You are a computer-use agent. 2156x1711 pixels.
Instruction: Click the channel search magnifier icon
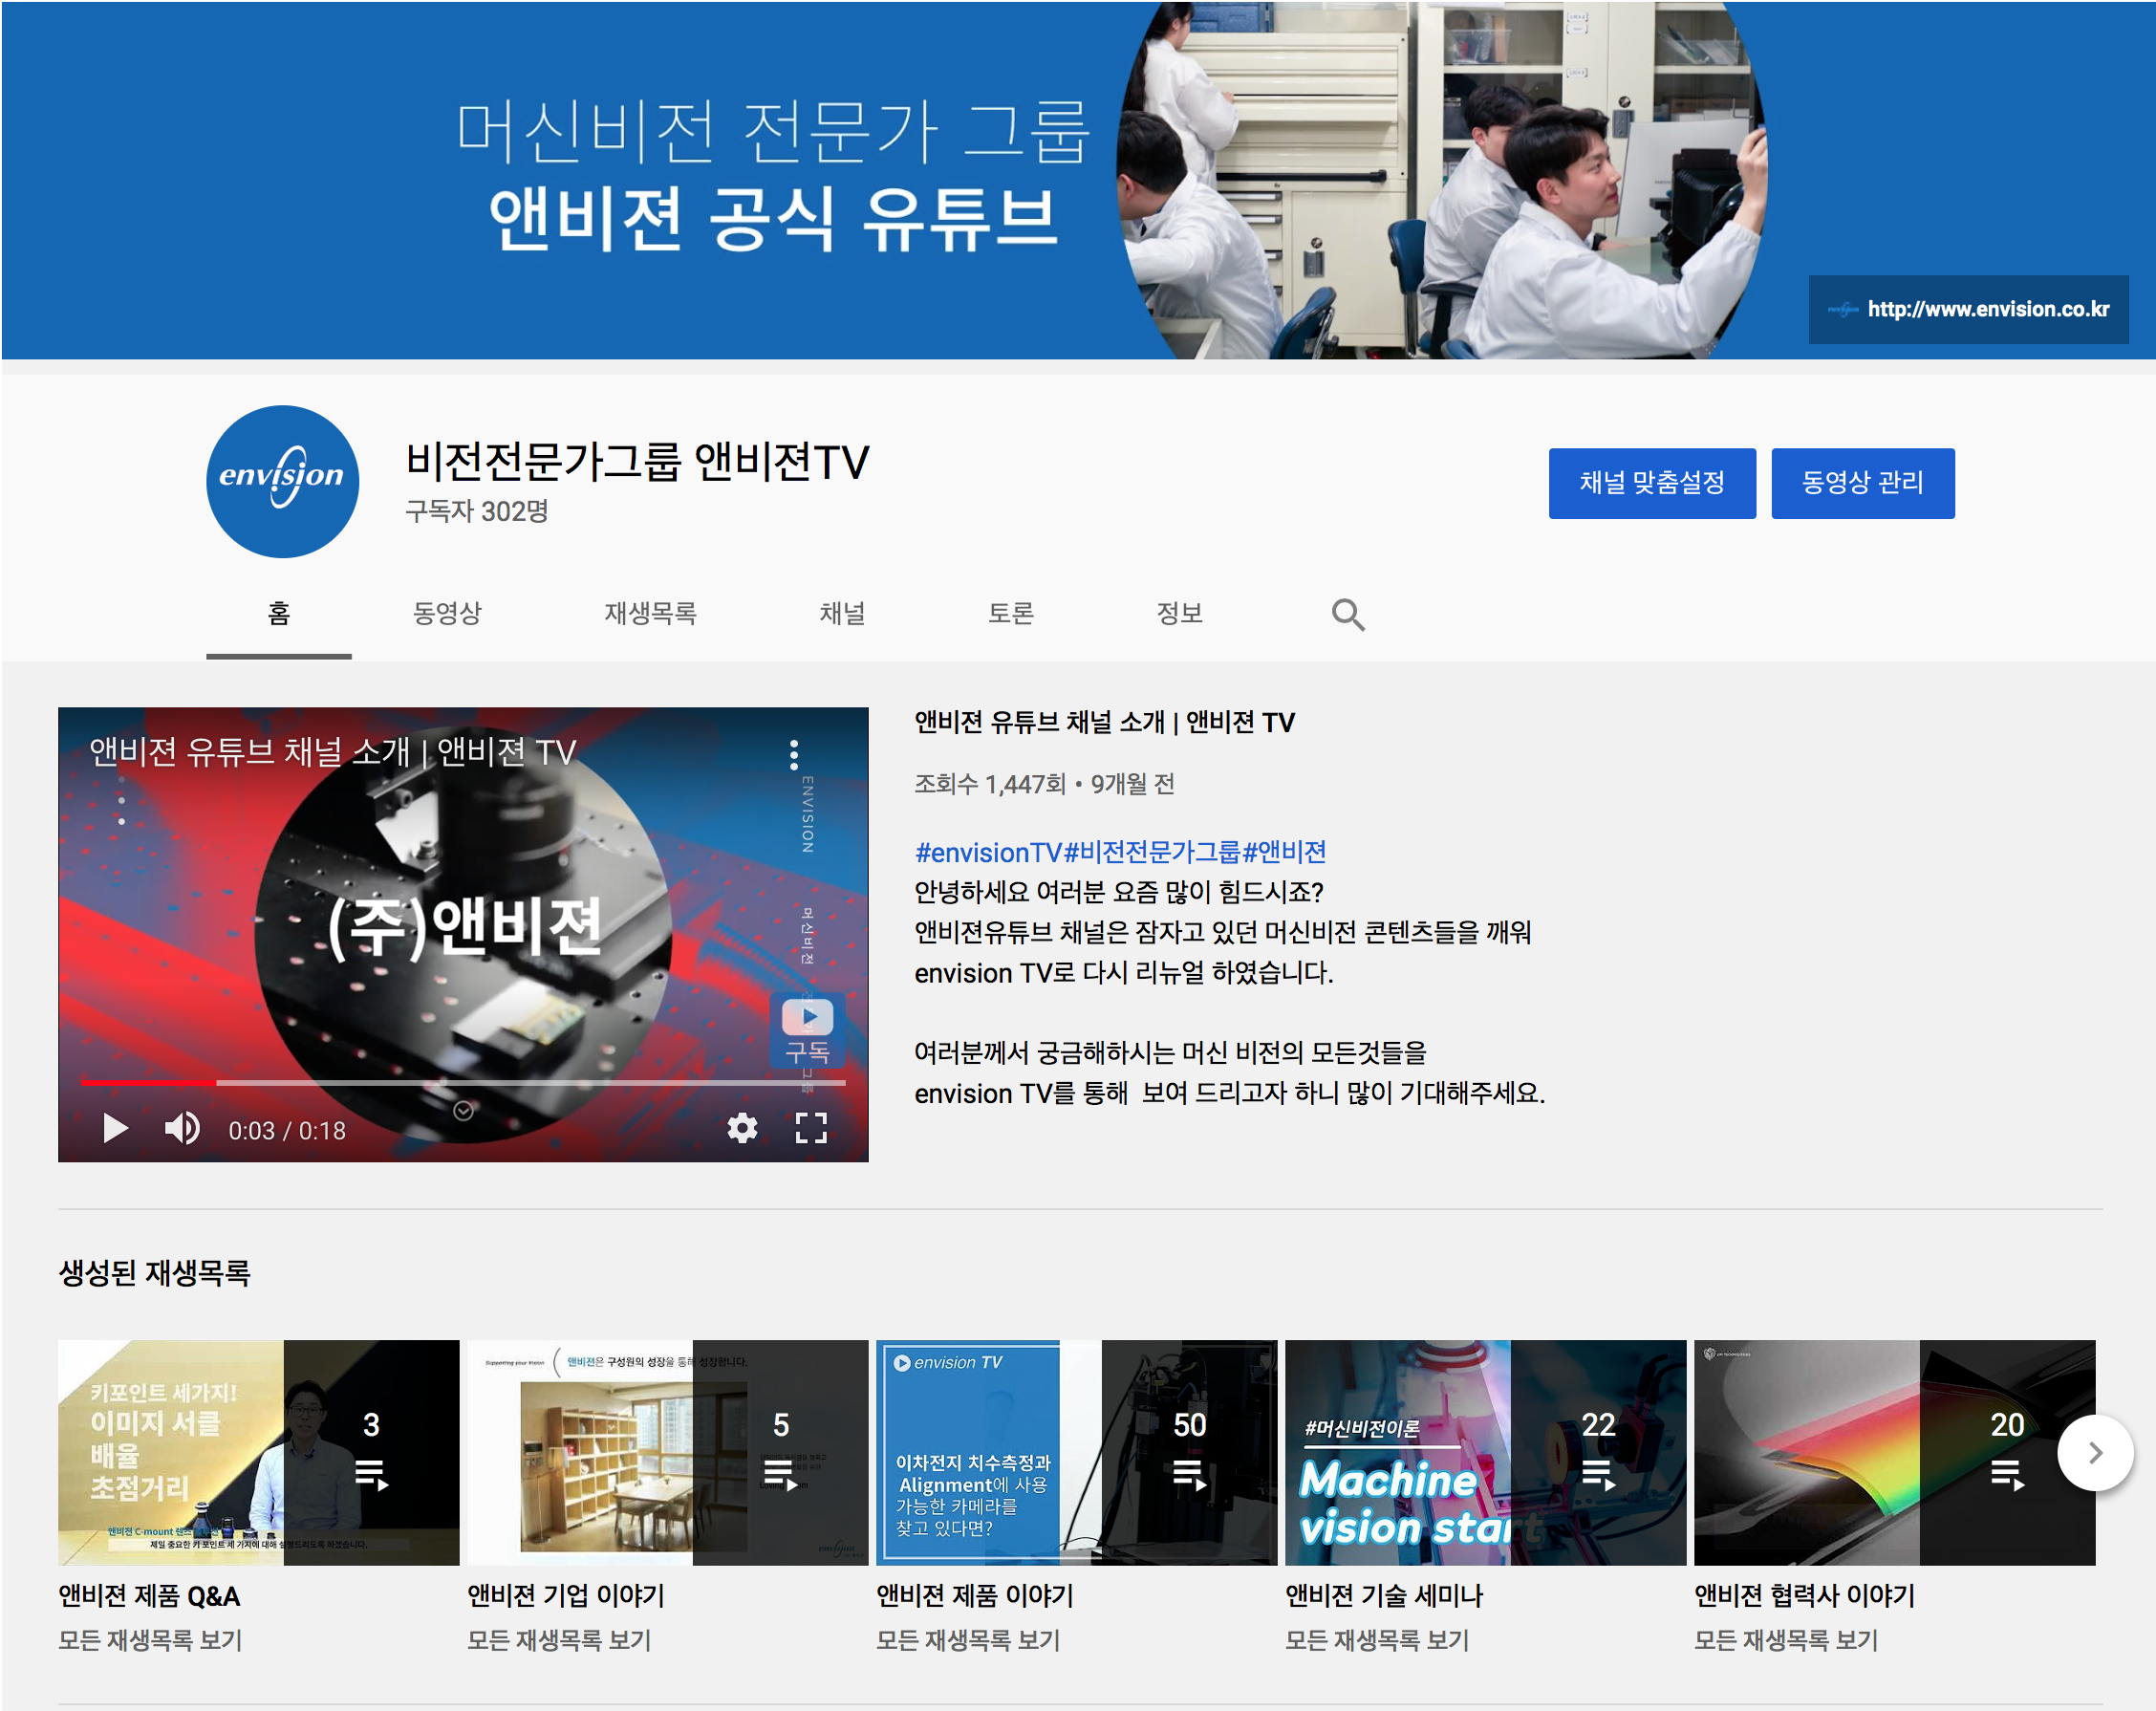(1347, 614)
